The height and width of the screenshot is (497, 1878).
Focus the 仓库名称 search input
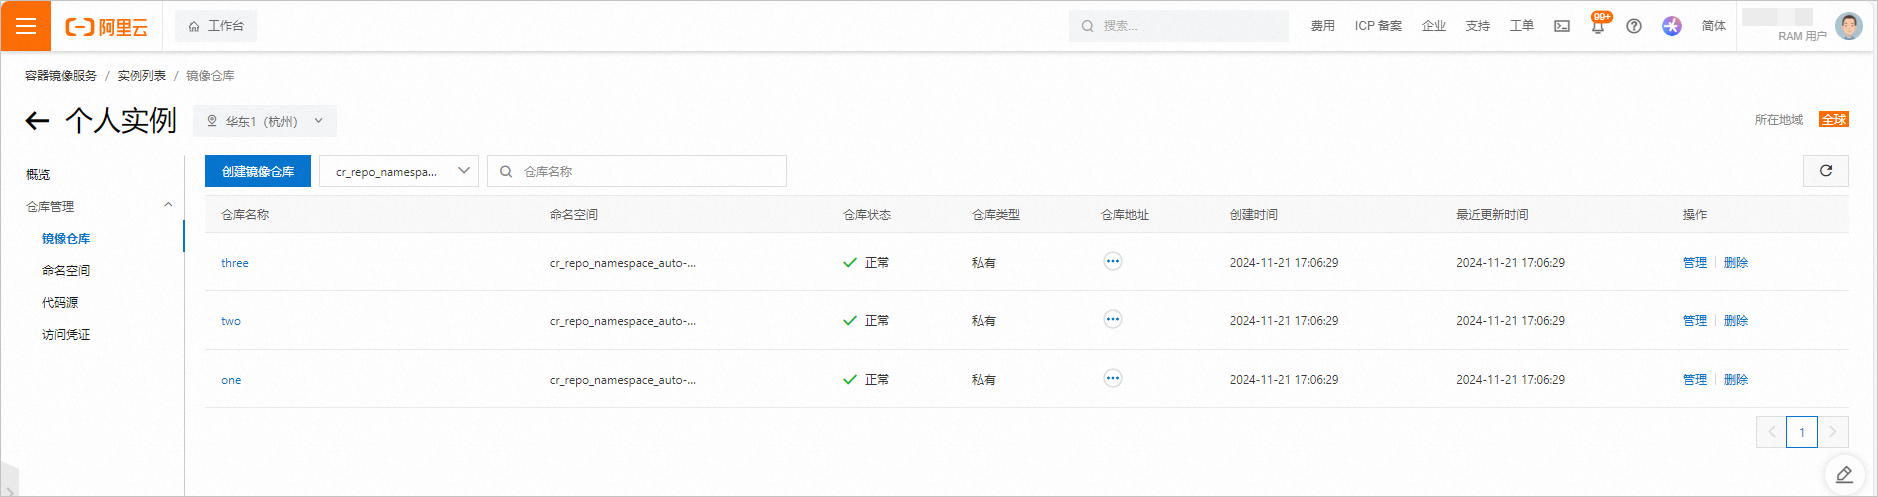637,171
